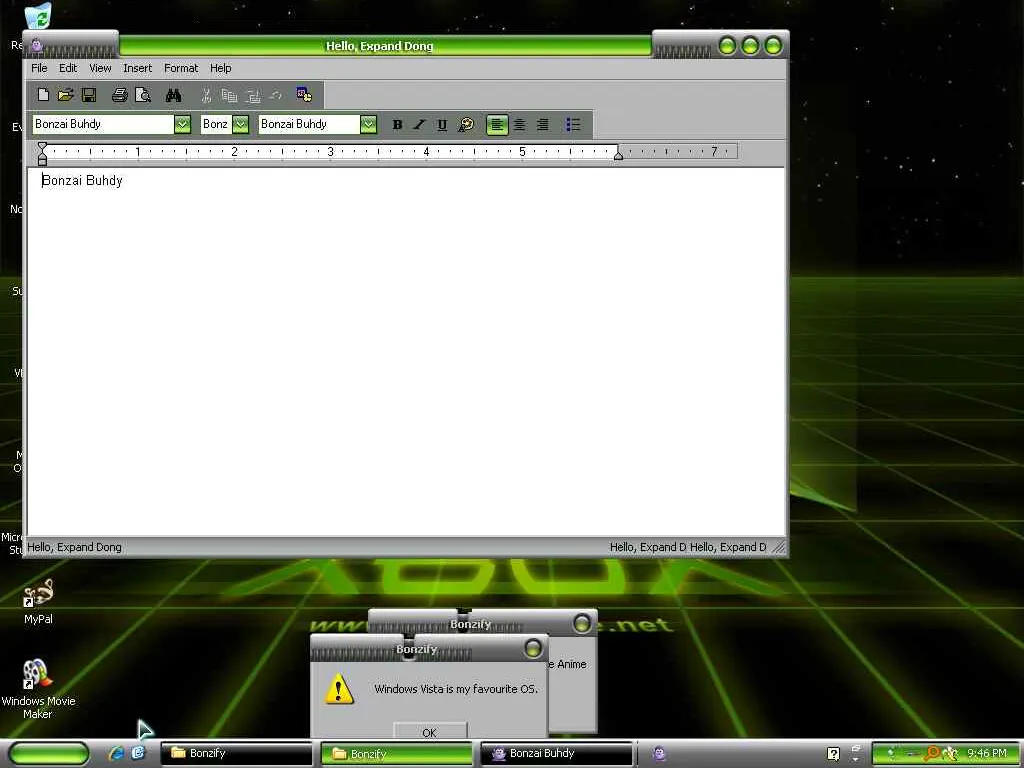Toggle Bold formatting
The width and height of the screenshot is (1024, 768).
pos(397,124)
